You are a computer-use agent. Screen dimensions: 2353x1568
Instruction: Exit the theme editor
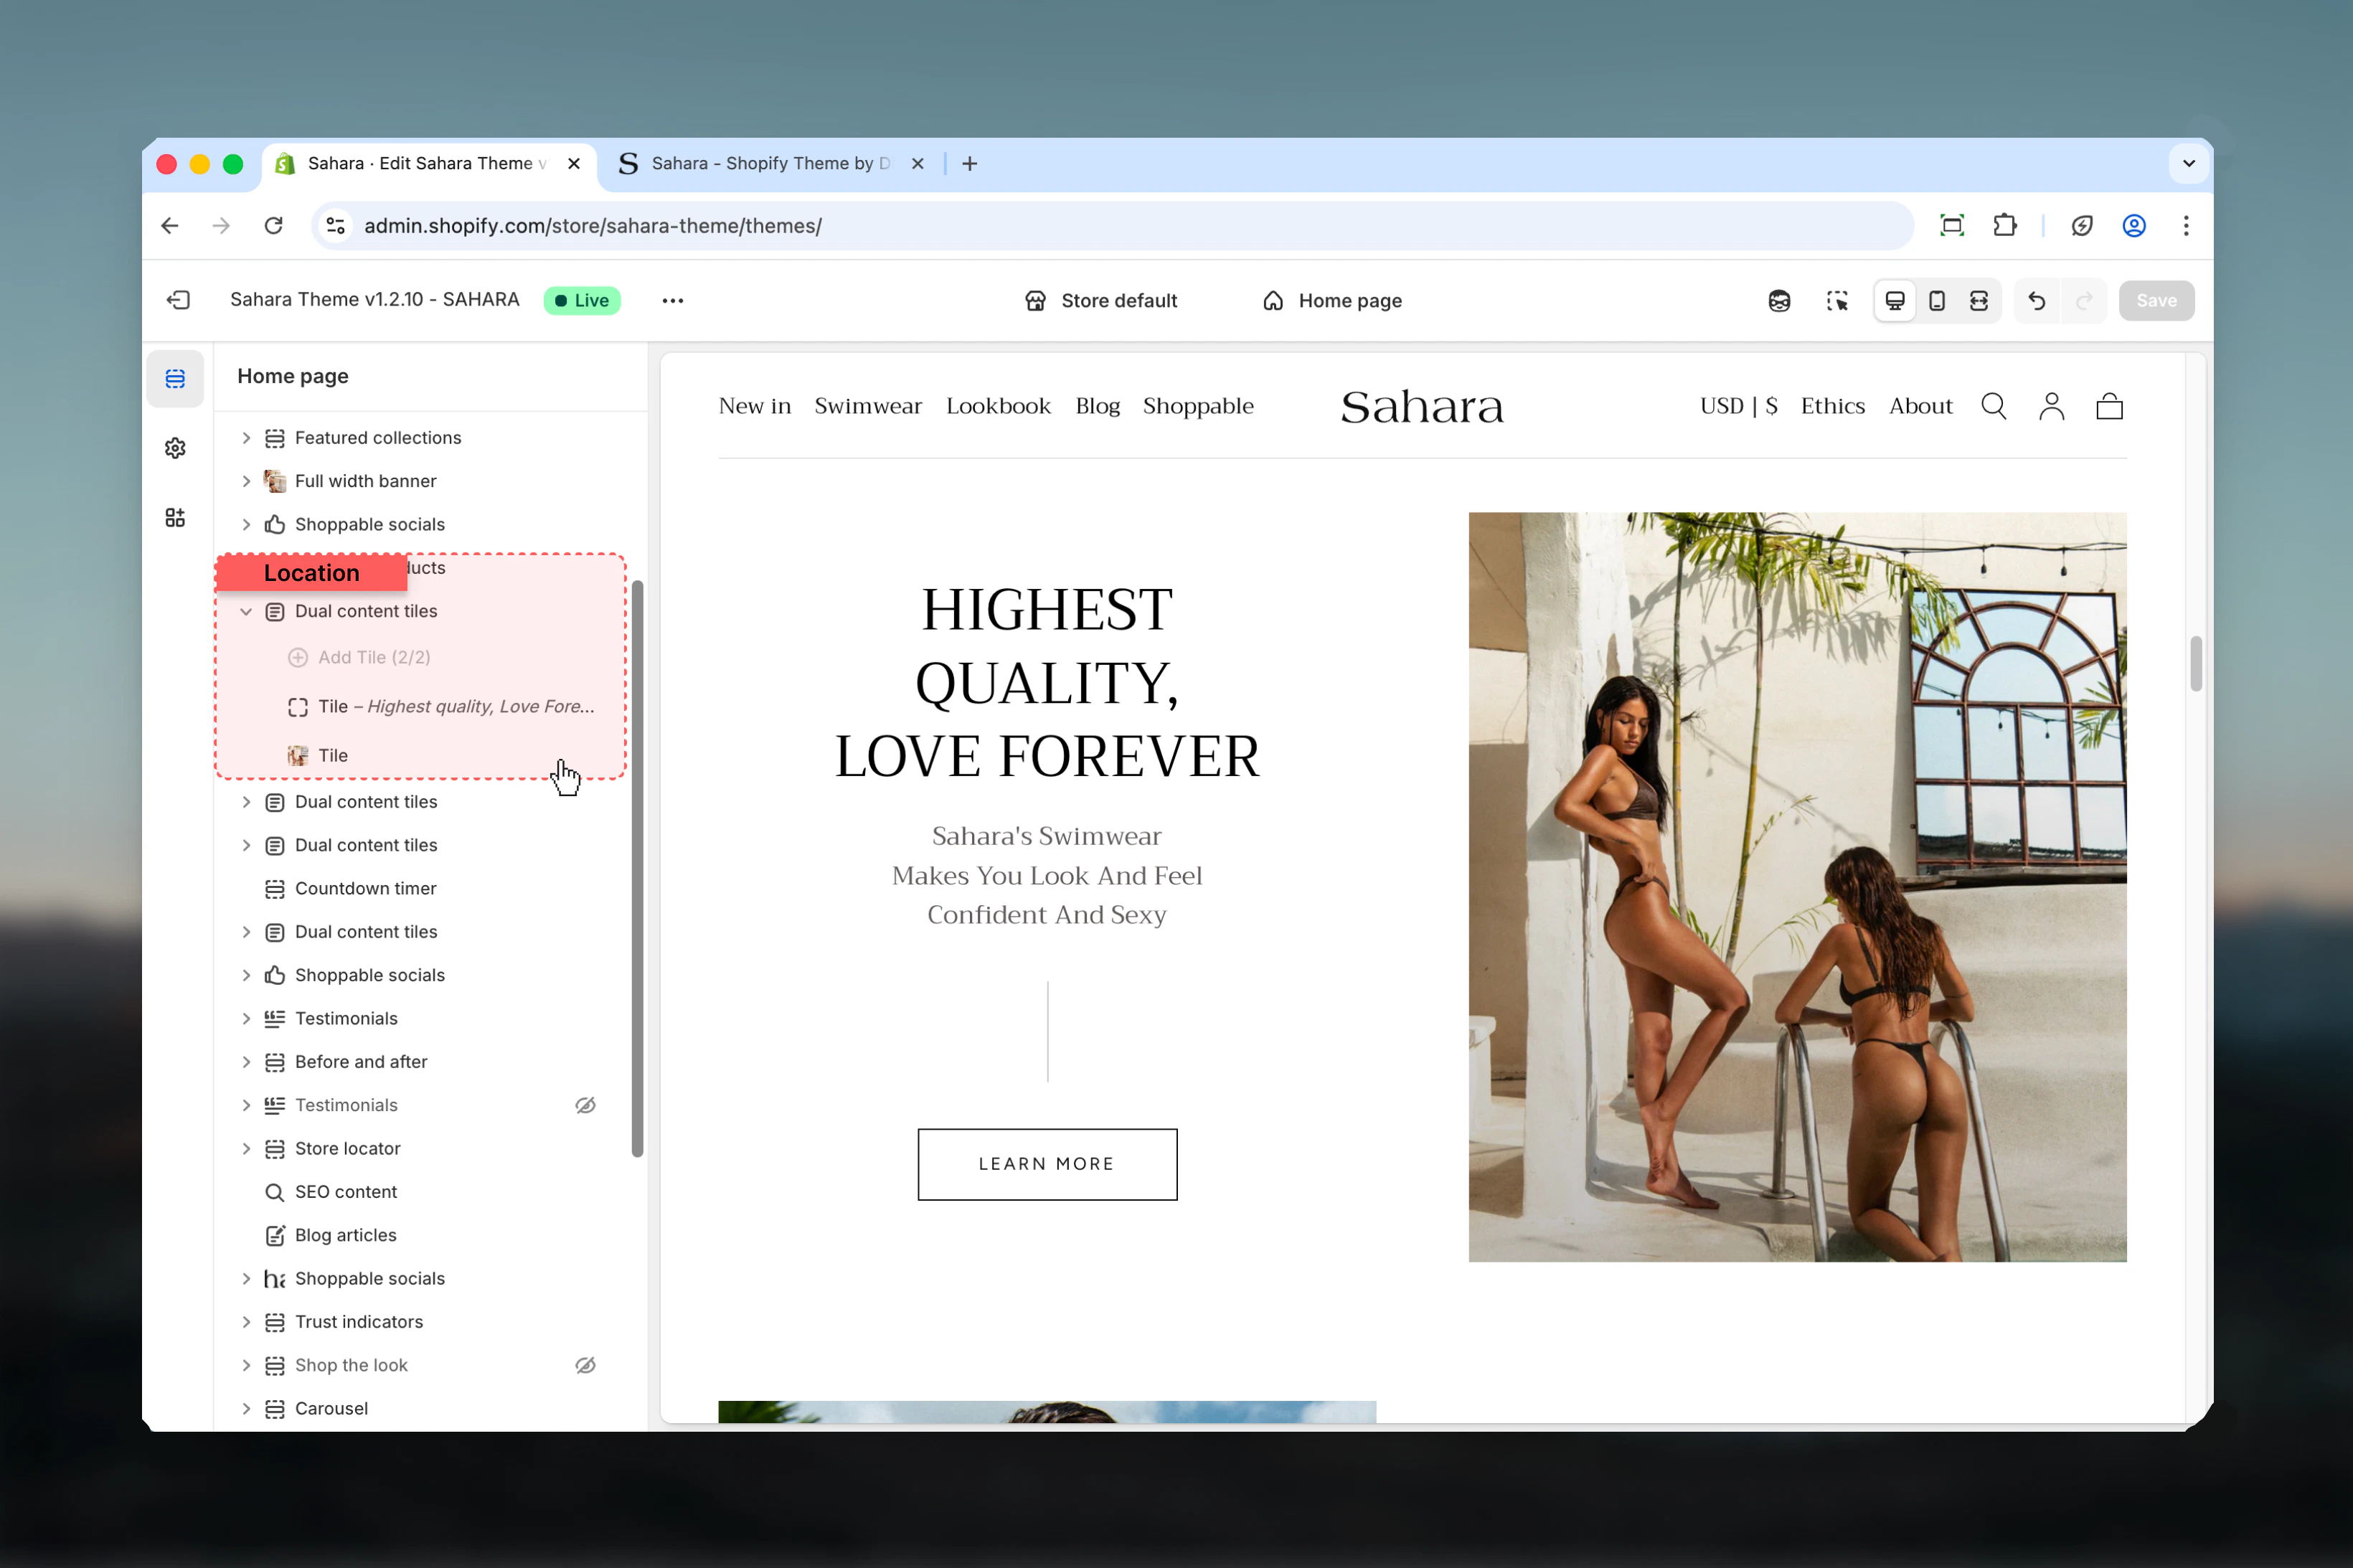pyautogui.click(x=179, y=300)
